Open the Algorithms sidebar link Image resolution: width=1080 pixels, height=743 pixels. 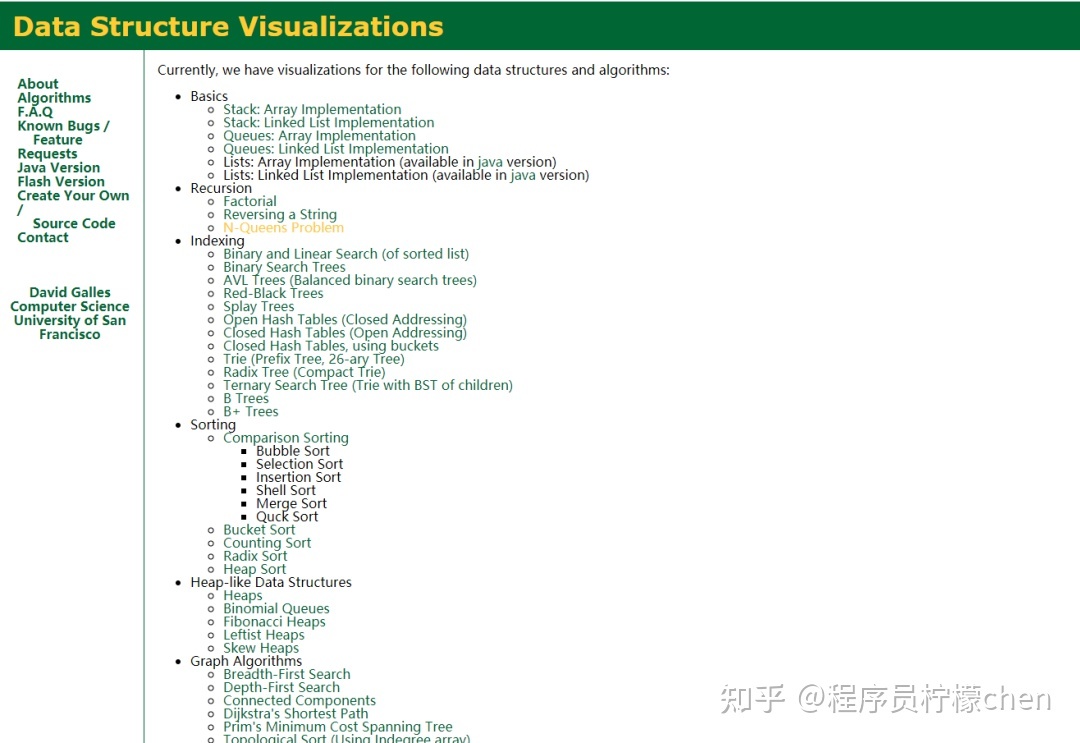[x=54, y=98]
